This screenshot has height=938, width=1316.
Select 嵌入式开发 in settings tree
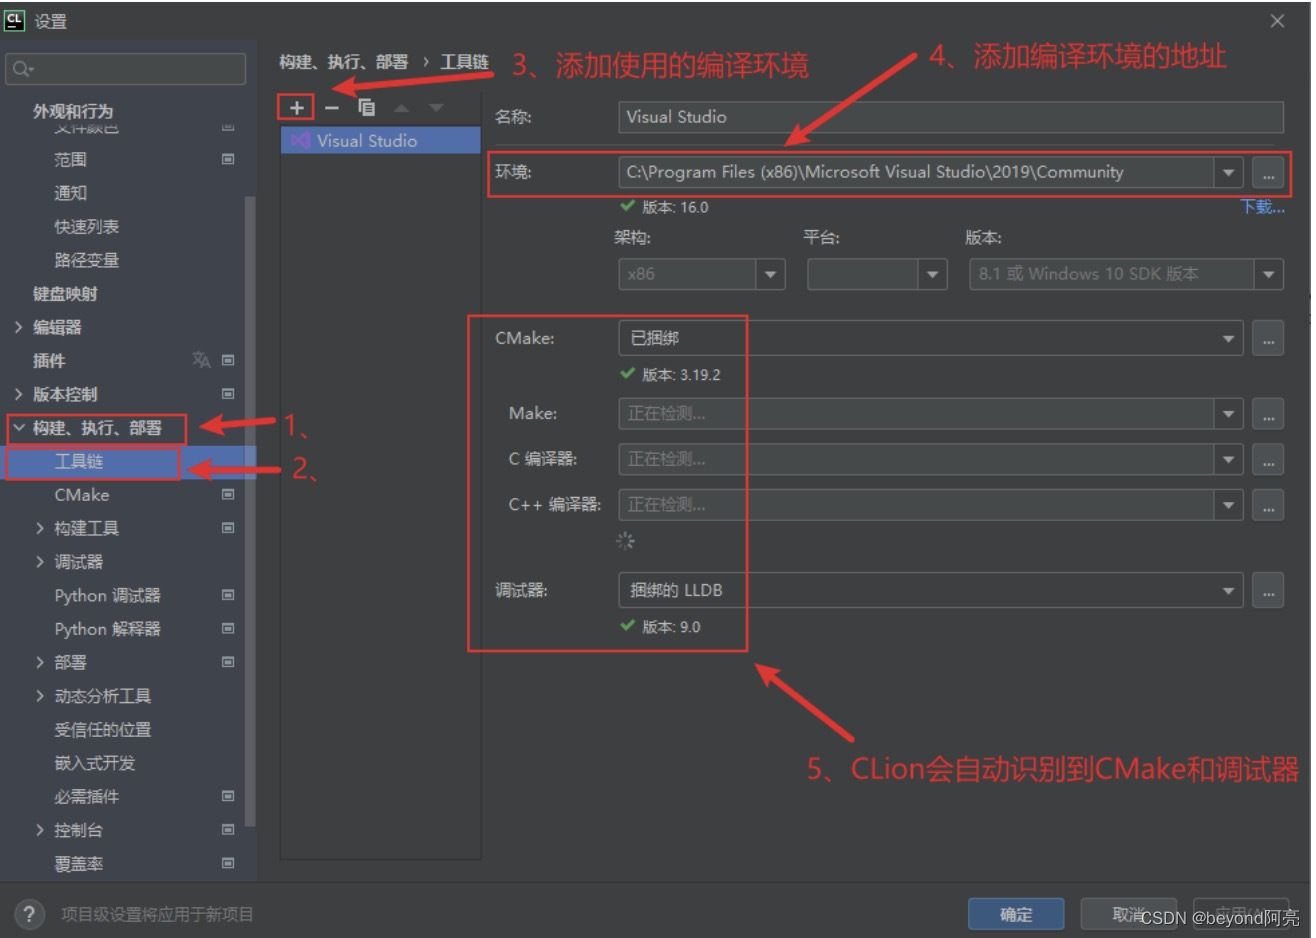tap(94, 763)
